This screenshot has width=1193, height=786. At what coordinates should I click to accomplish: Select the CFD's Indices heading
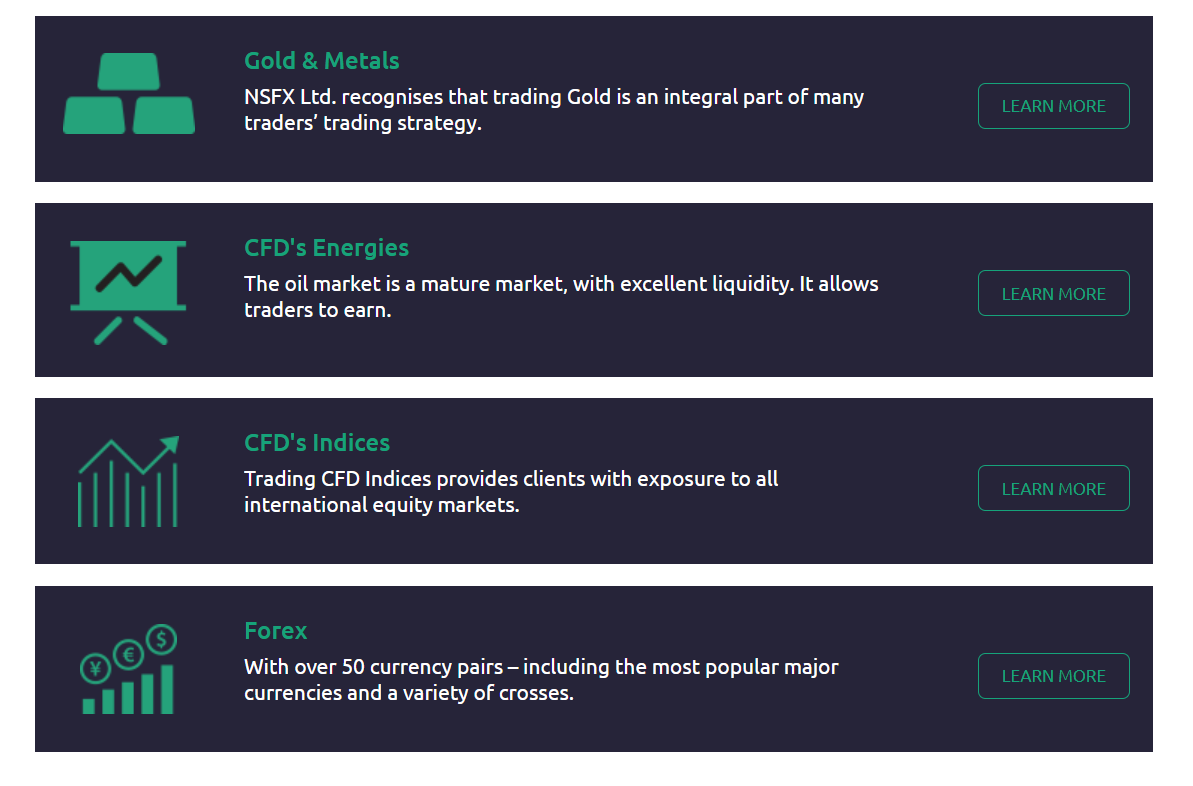[x=317, y=443]
